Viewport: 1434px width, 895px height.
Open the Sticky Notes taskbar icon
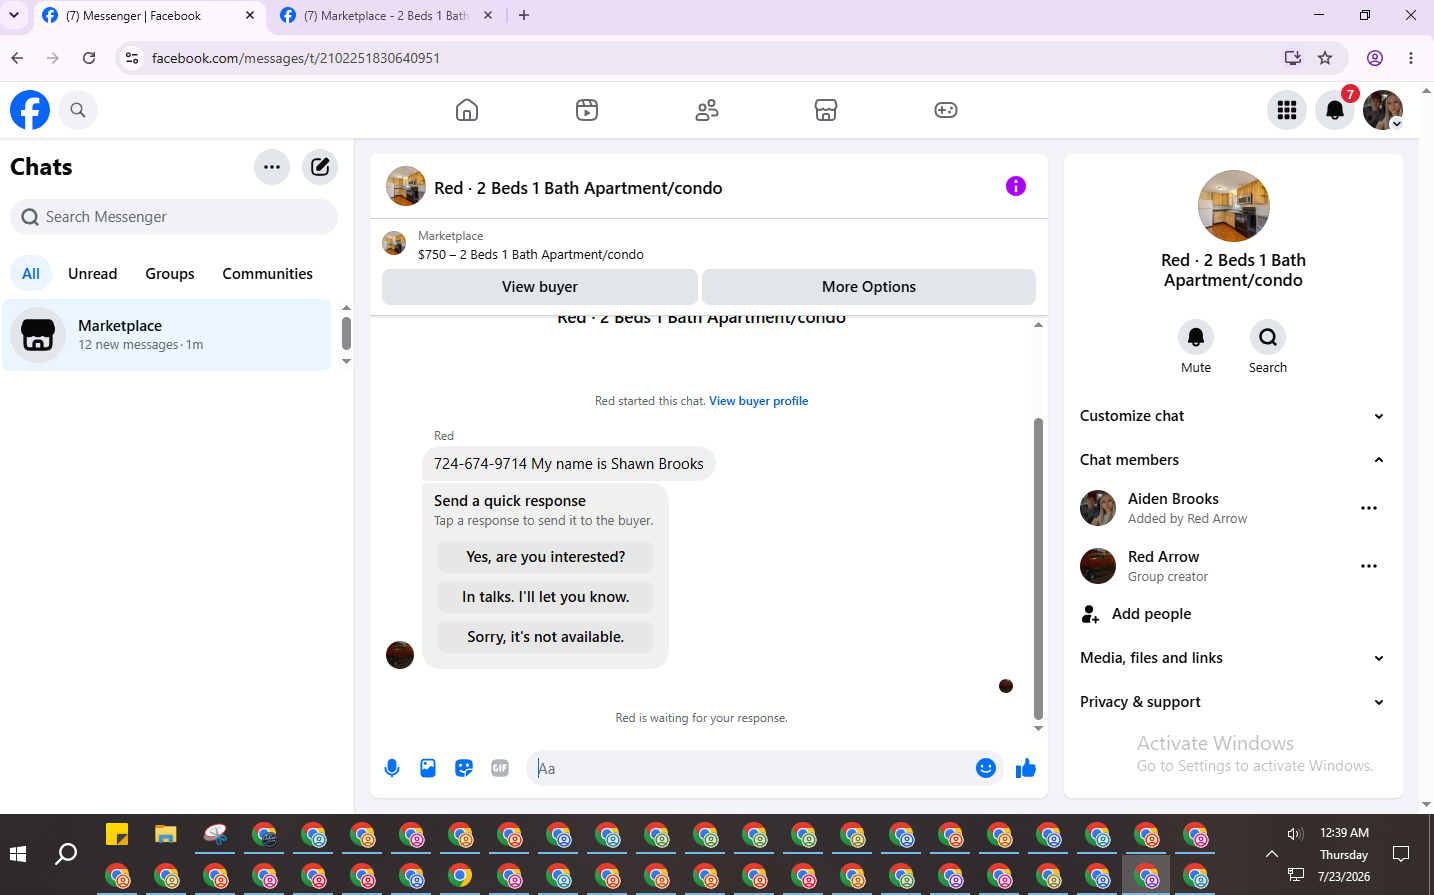click(x=117, y=834)
